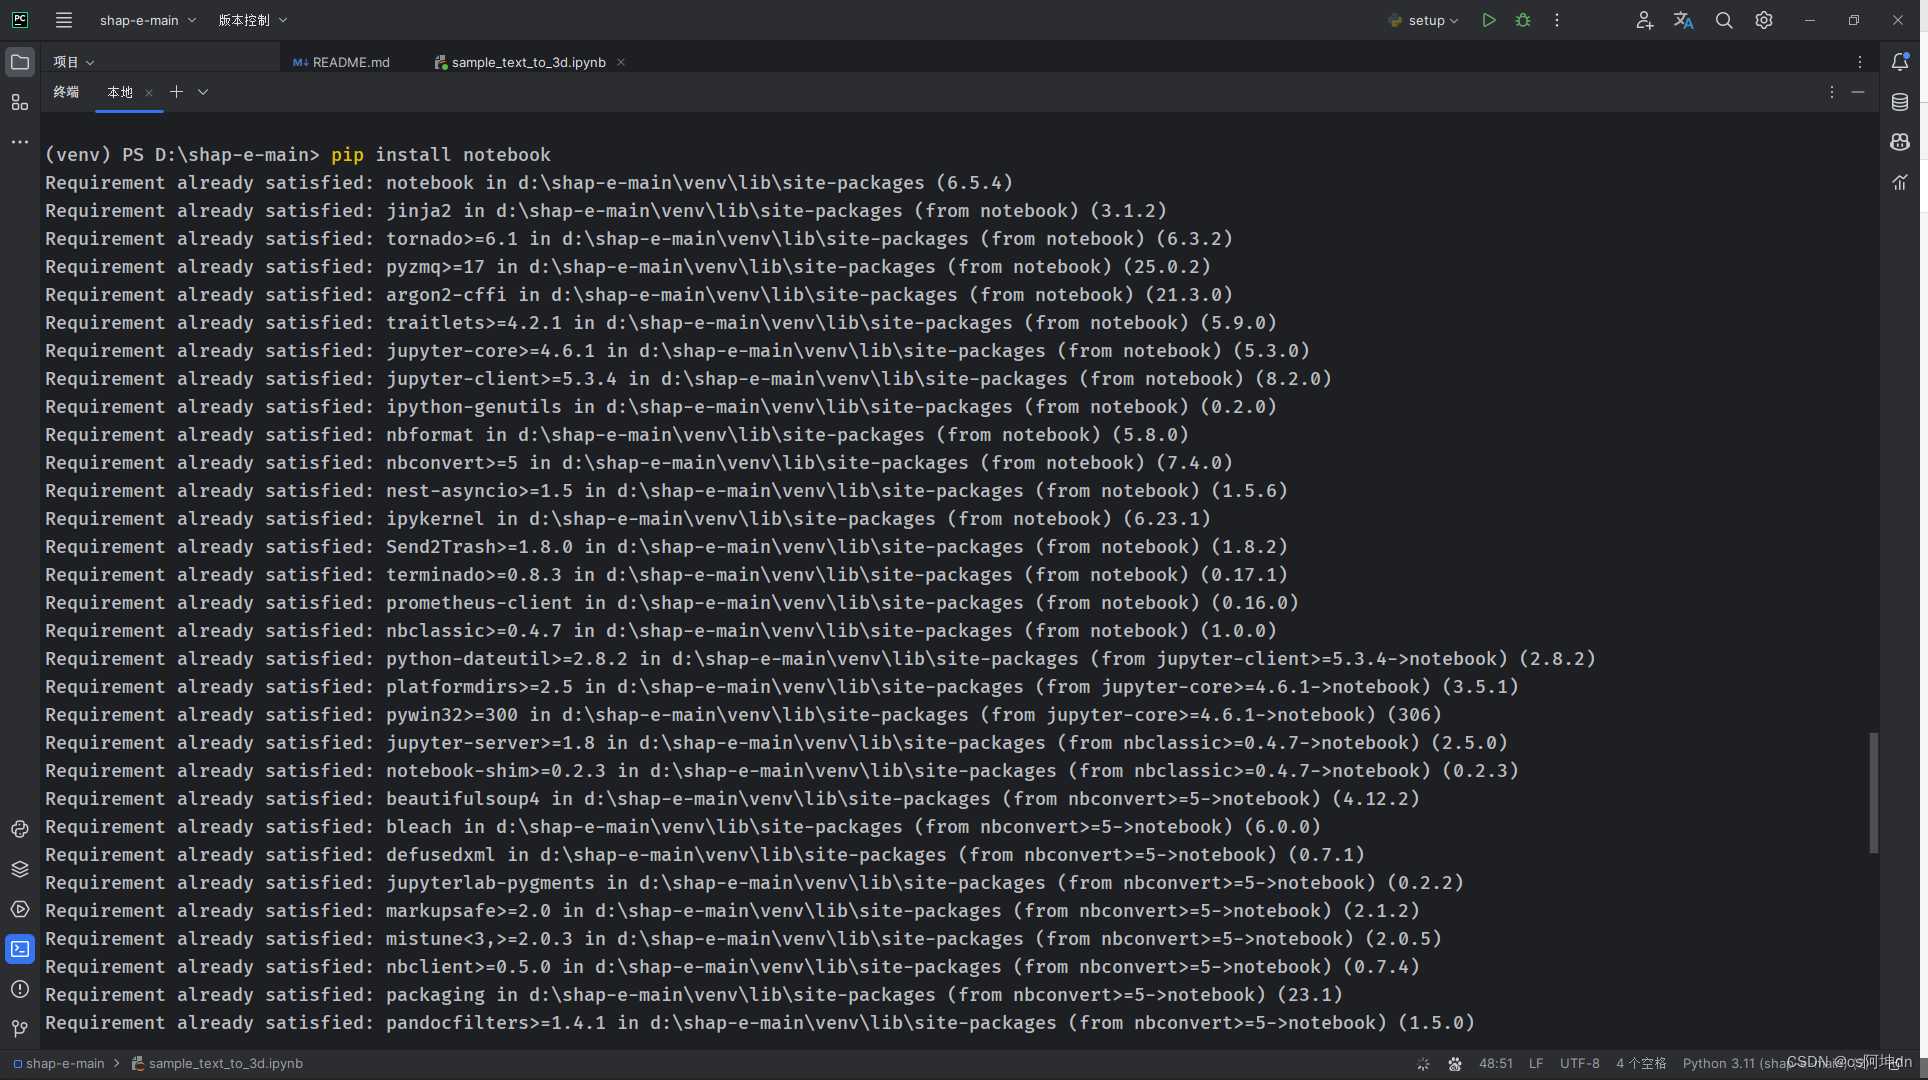This screenshot has width=1928, height=1080.
Task: Open the Structure tool window
Action: pos(20,102)
